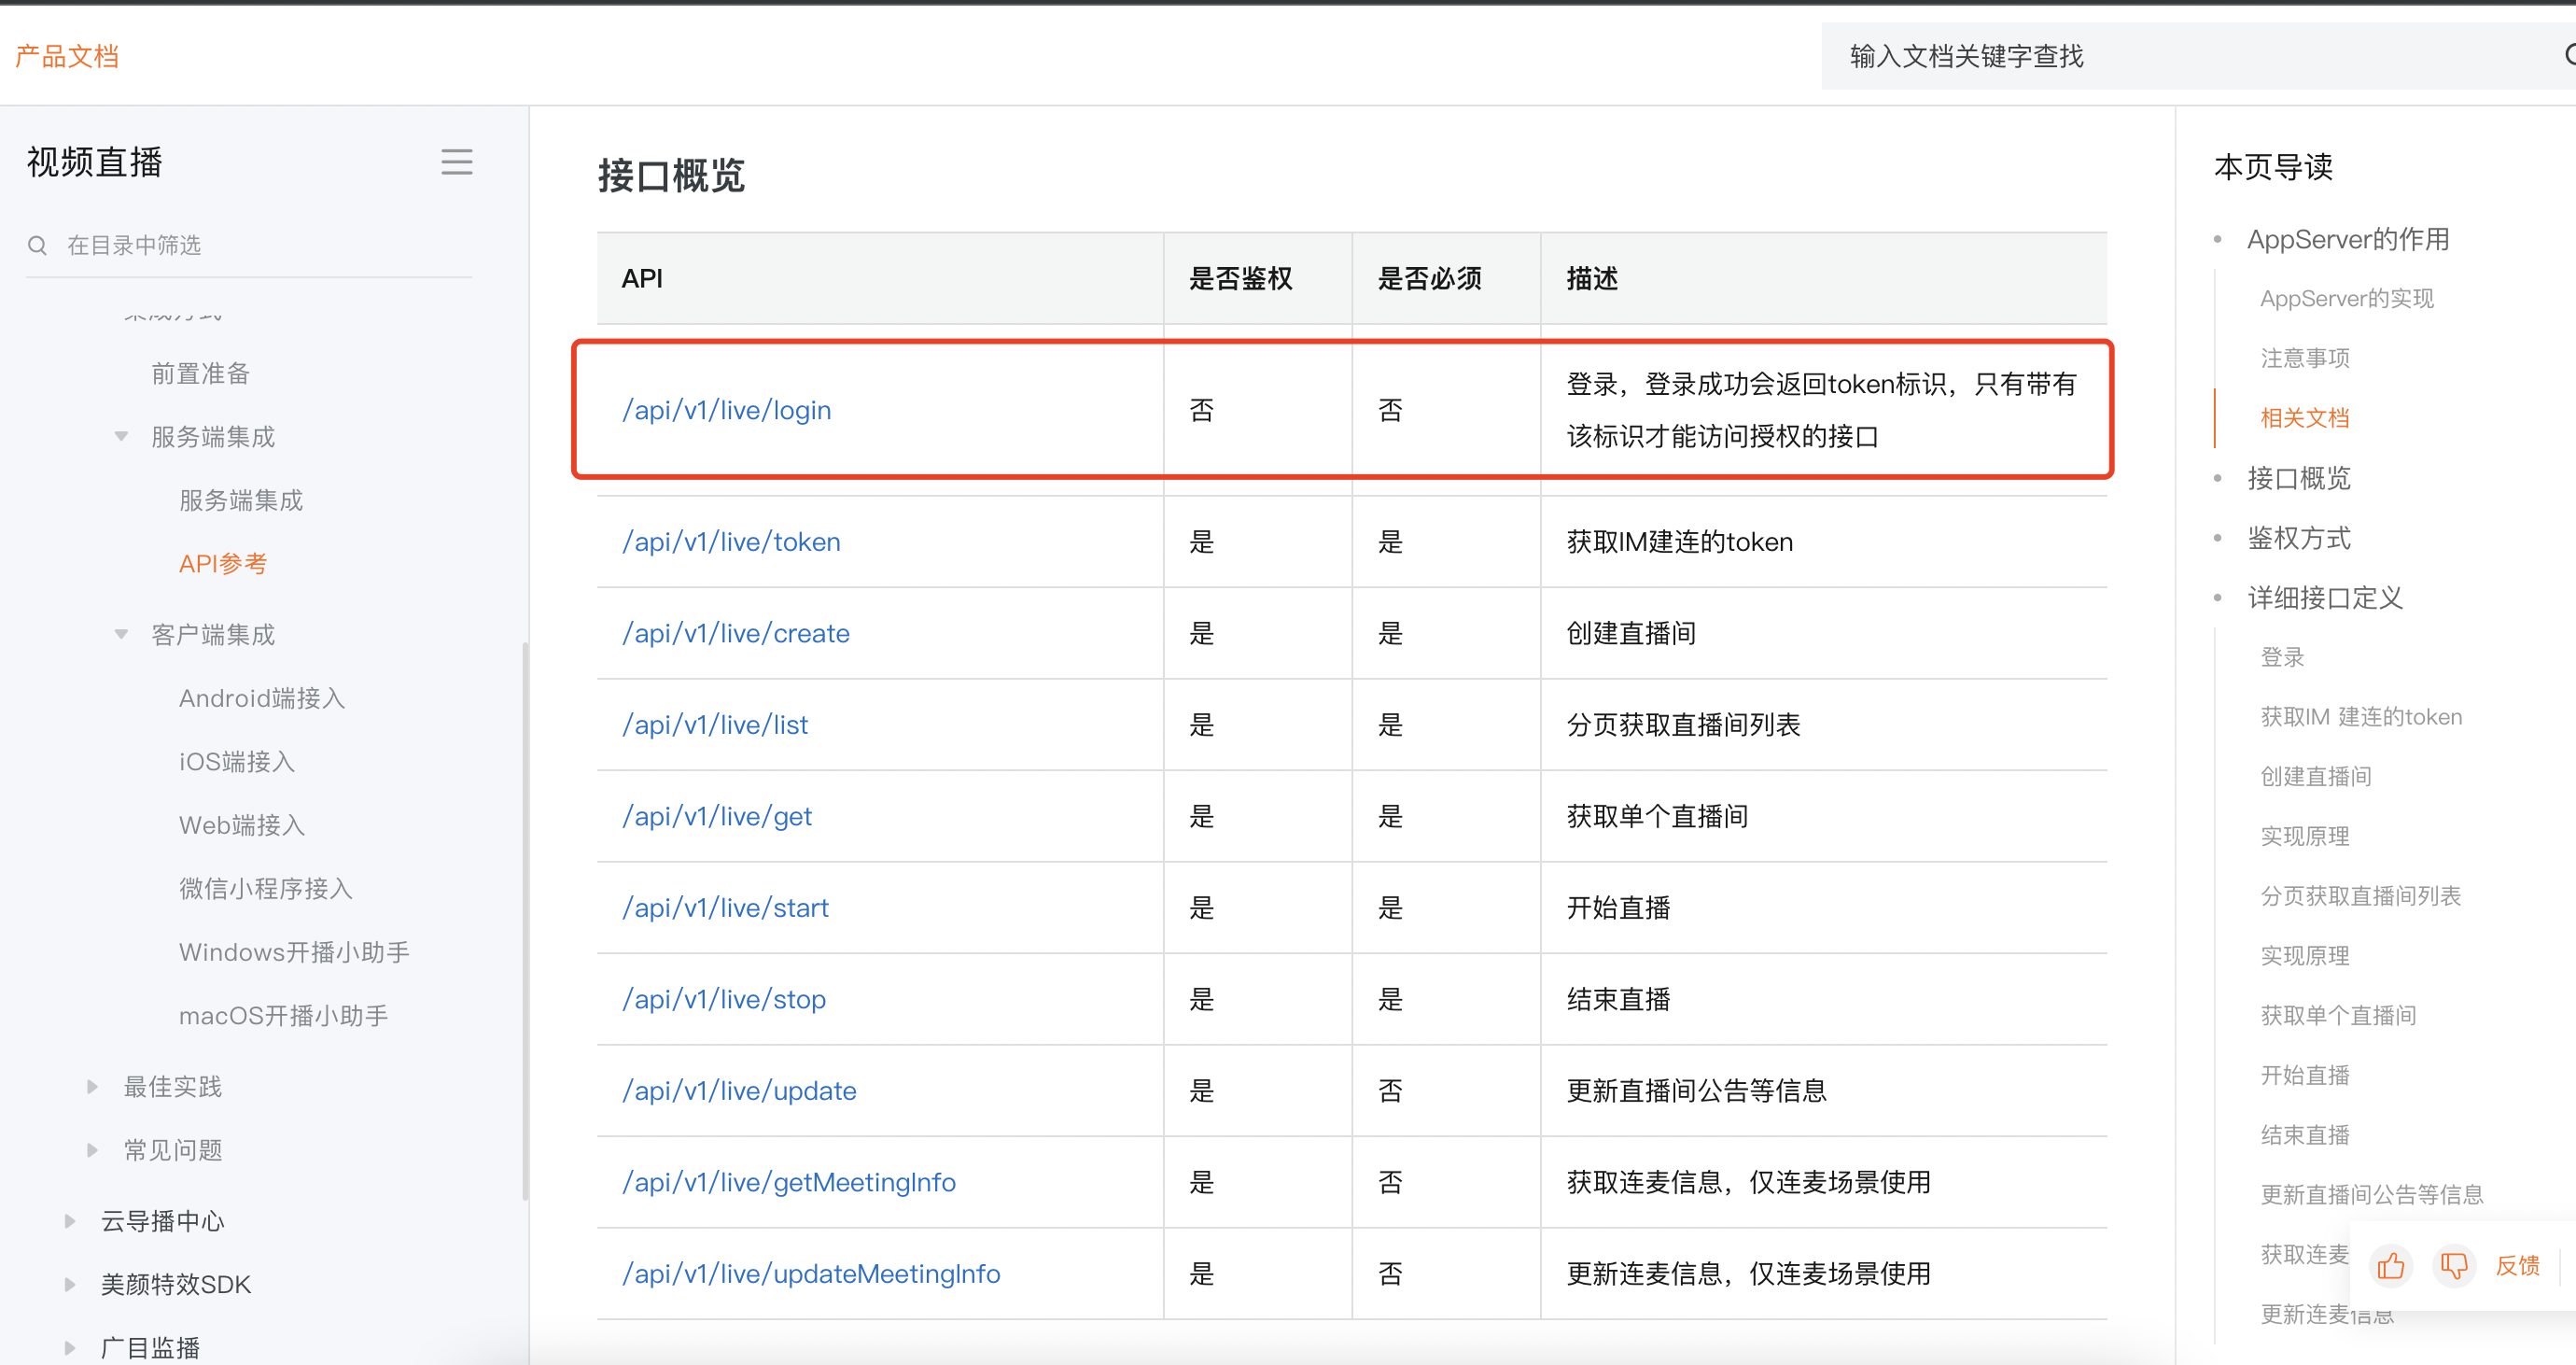Open macOS开播小助手 in the sidebar
2576x1365 pixels.
pyautogui.click(x=283, y=1015)
